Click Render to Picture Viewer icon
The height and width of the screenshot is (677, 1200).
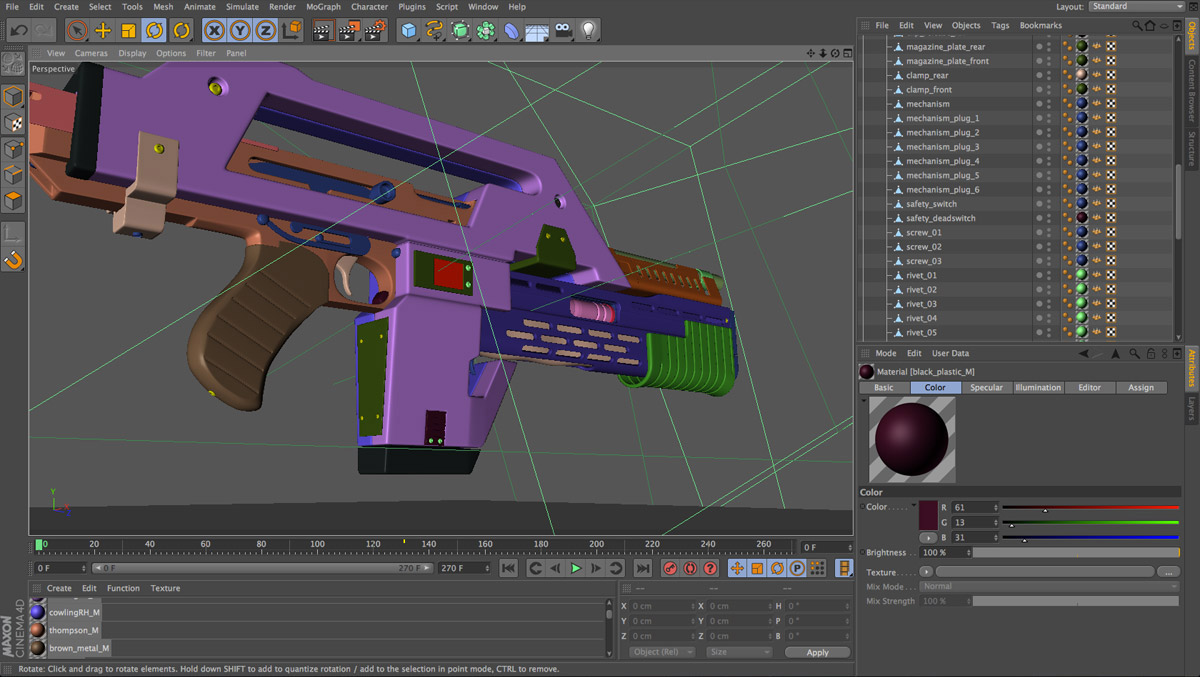tap(349, 31)
